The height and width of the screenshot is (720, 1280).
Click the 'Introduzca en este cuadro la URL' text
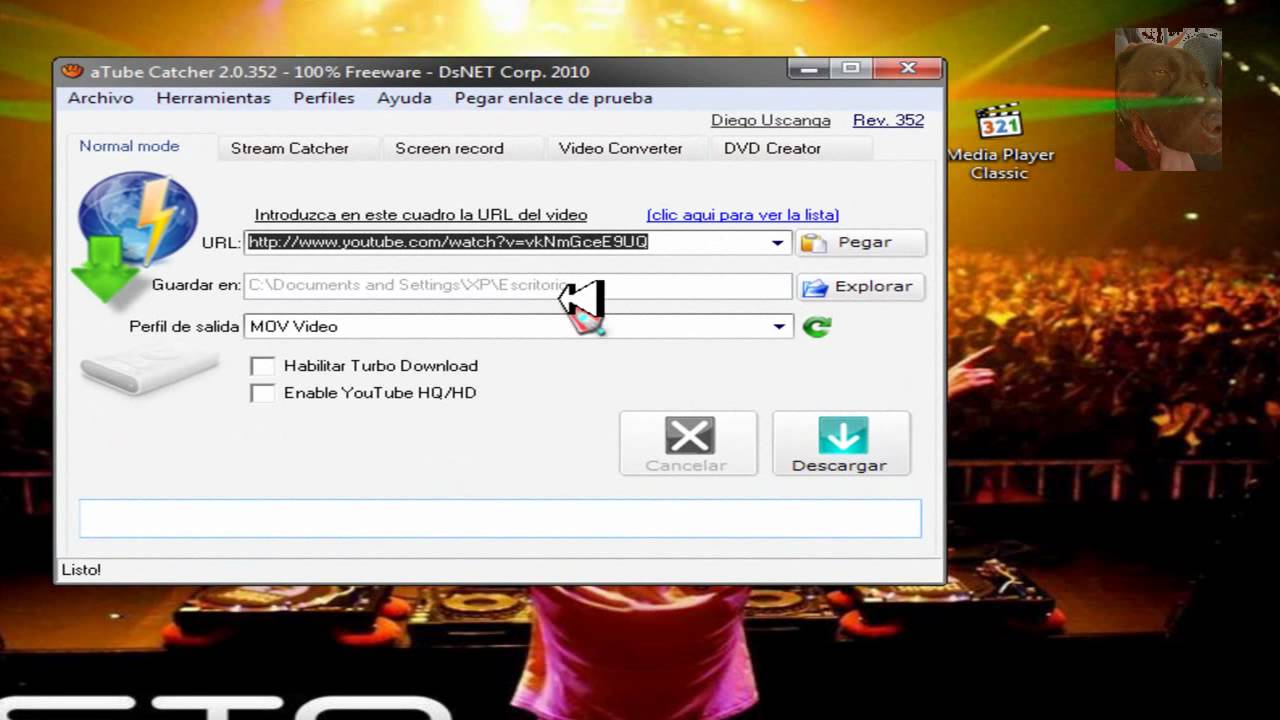pos(421,215)
